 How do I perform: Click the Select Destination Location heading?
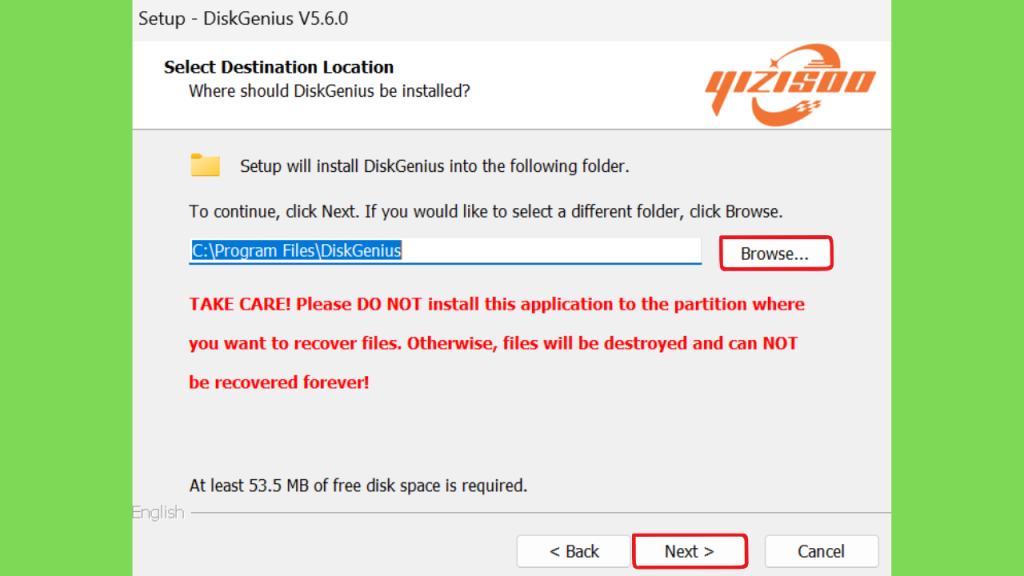coord(279,67)
